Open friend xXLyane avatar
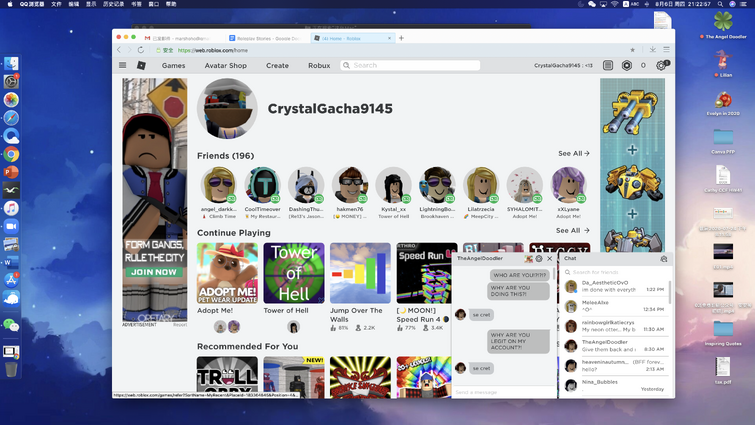Image resolution: width=755 pixels, height=425 pixels. 569,185
